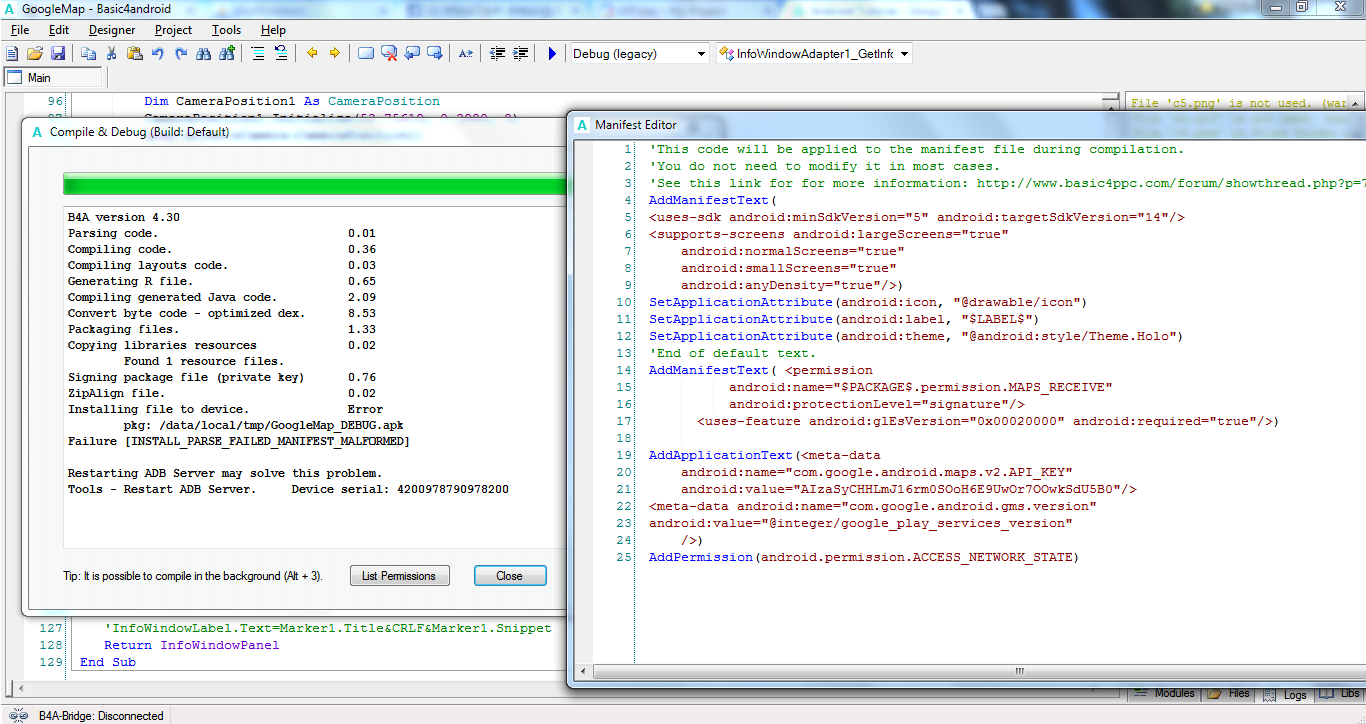Click the Save icon in the toolbar
The height and width of the screenshot is (724, 1366).
click(58, 54)
